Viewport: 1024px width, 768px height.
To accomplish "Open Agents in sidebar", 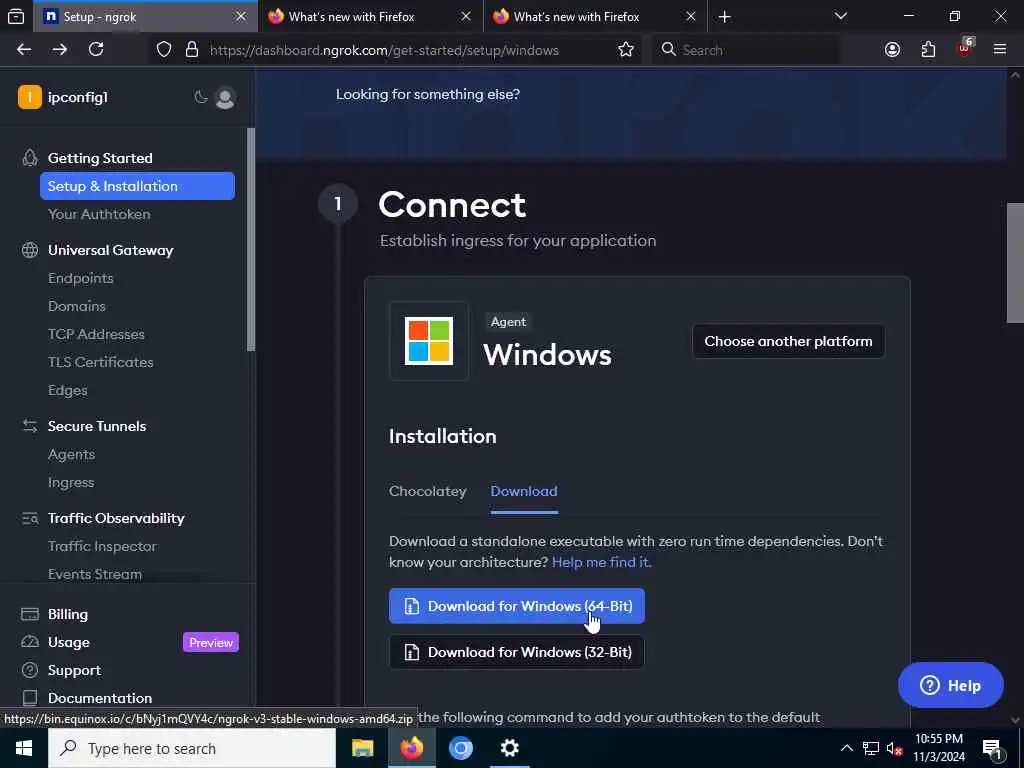I will click(72, 455).
